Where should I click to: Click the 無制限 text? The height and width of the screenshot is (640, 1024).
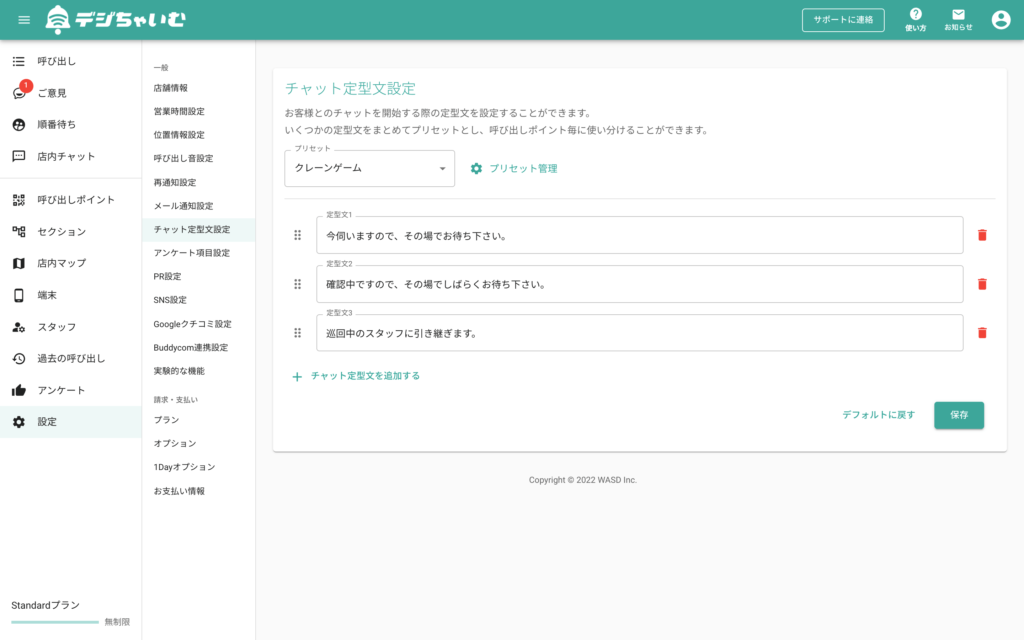tap(117, 622)
